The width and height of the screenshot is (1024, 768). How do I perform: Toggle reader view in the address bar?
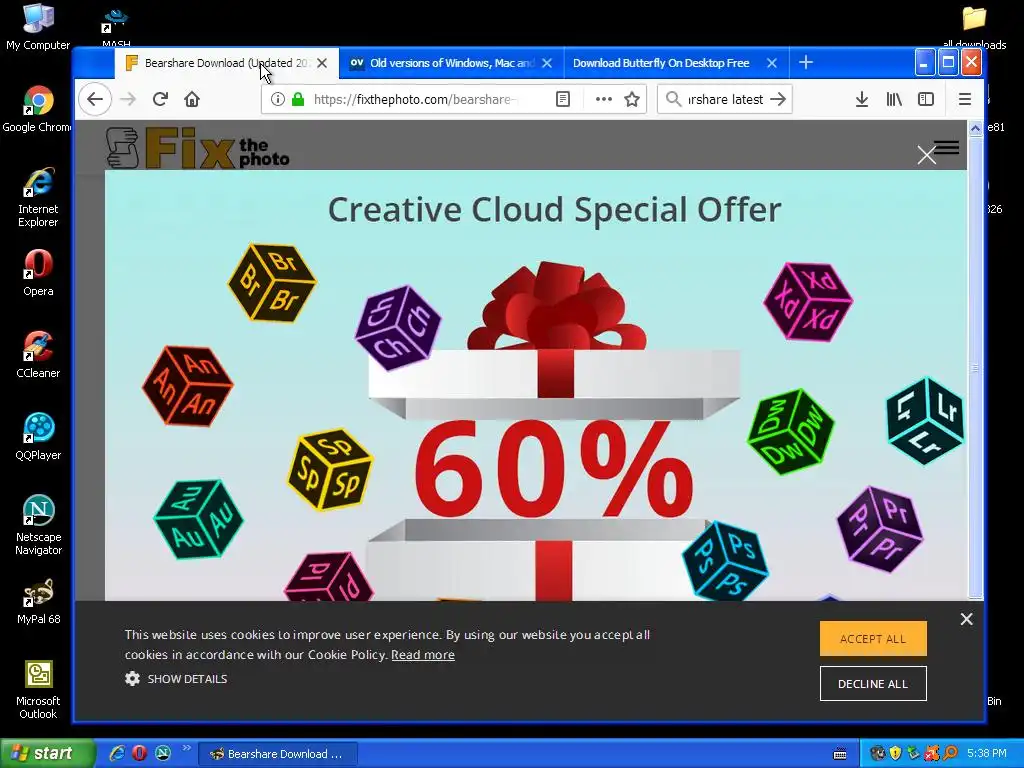563,99
